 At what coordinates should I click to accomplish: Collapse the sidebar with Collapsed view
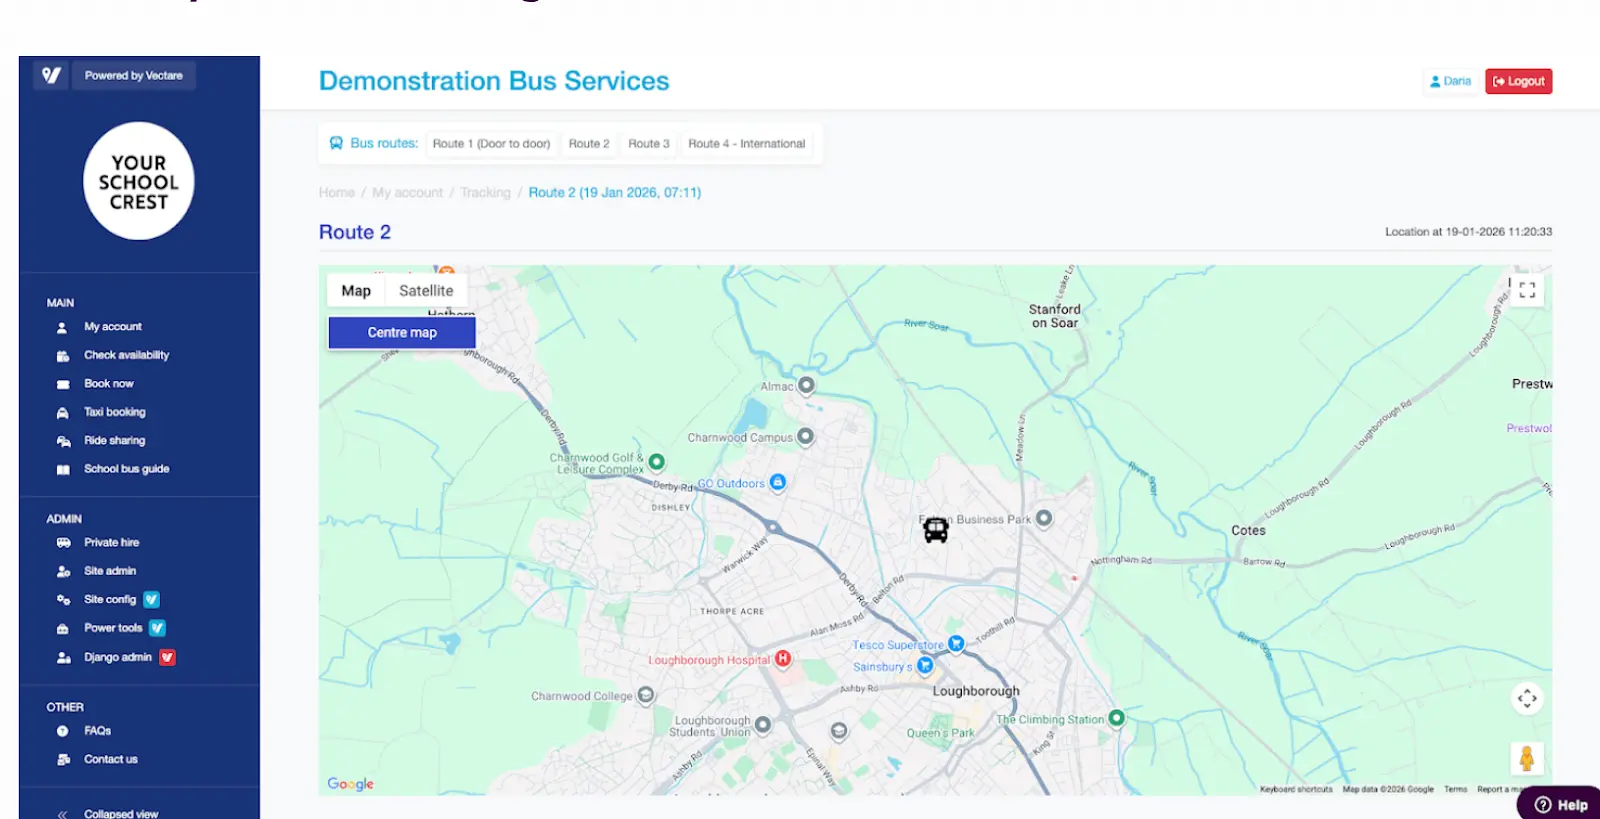point(120,813)
